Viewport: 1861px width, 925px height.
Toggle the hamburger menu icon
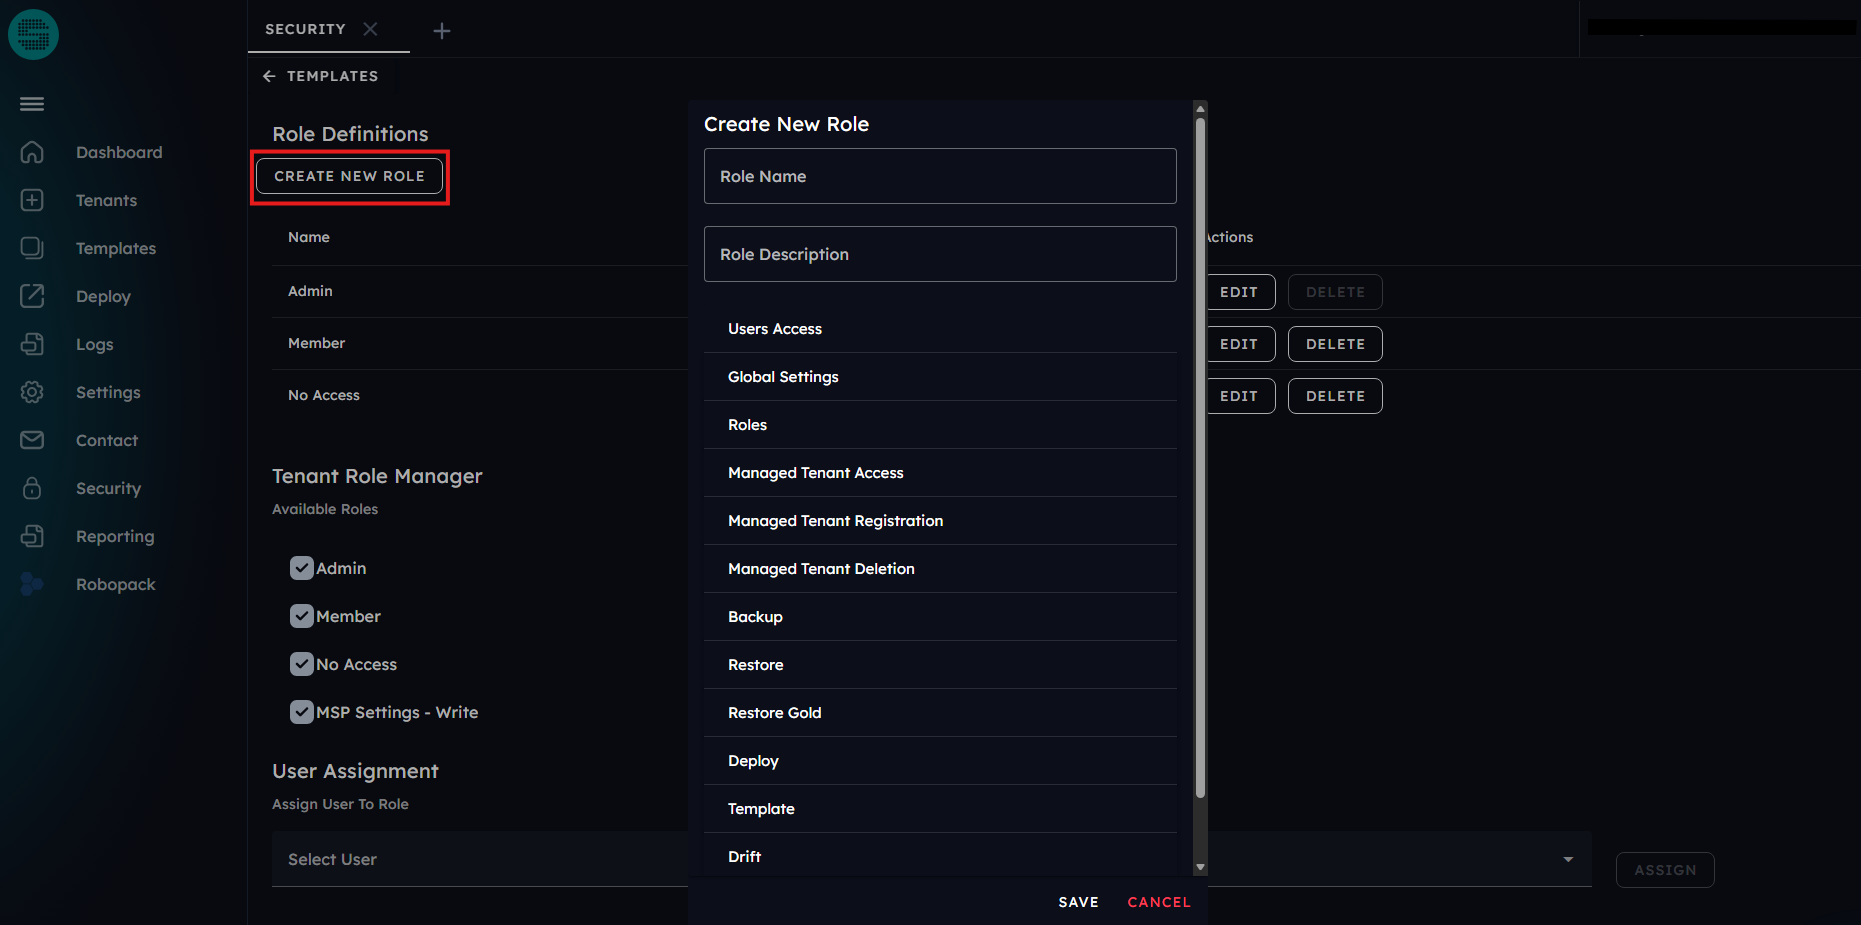[32, 104]
